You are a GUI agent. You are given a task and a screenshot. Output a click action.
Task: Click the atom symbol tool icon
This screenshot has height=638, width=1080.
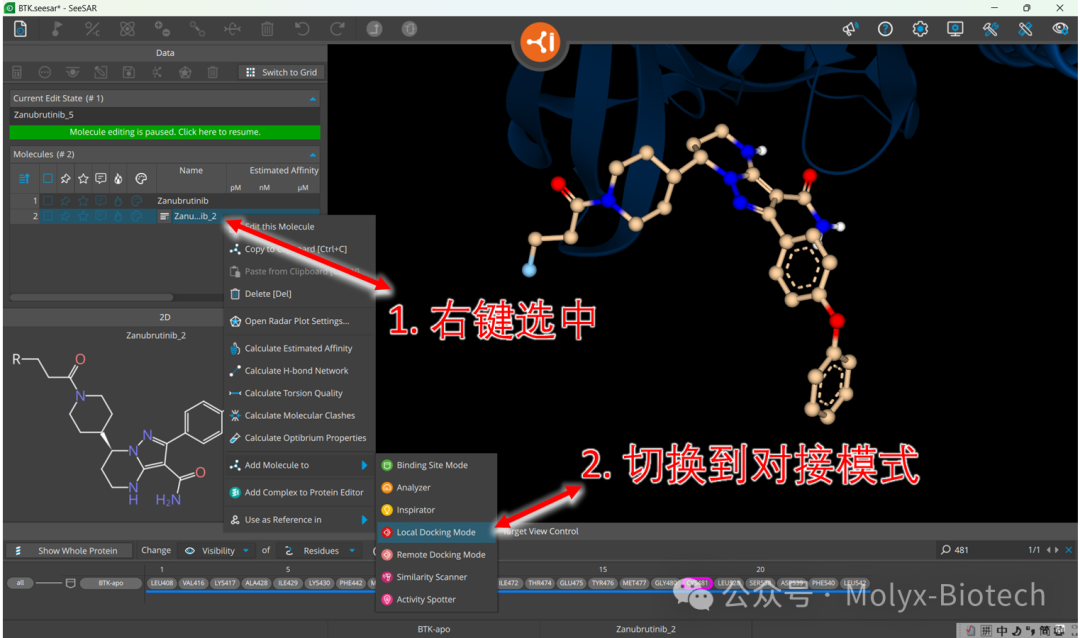127,29
